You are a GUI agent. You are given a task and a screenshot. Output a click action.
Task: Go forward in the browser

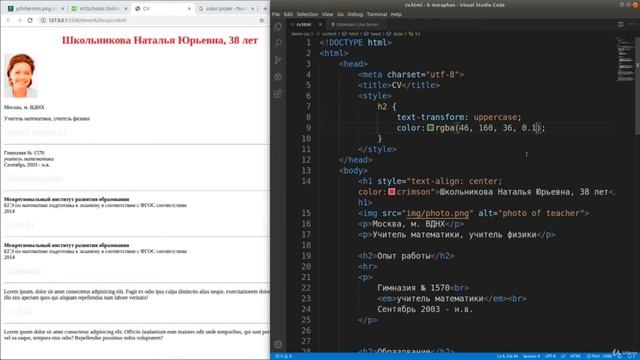pos(19,20)
